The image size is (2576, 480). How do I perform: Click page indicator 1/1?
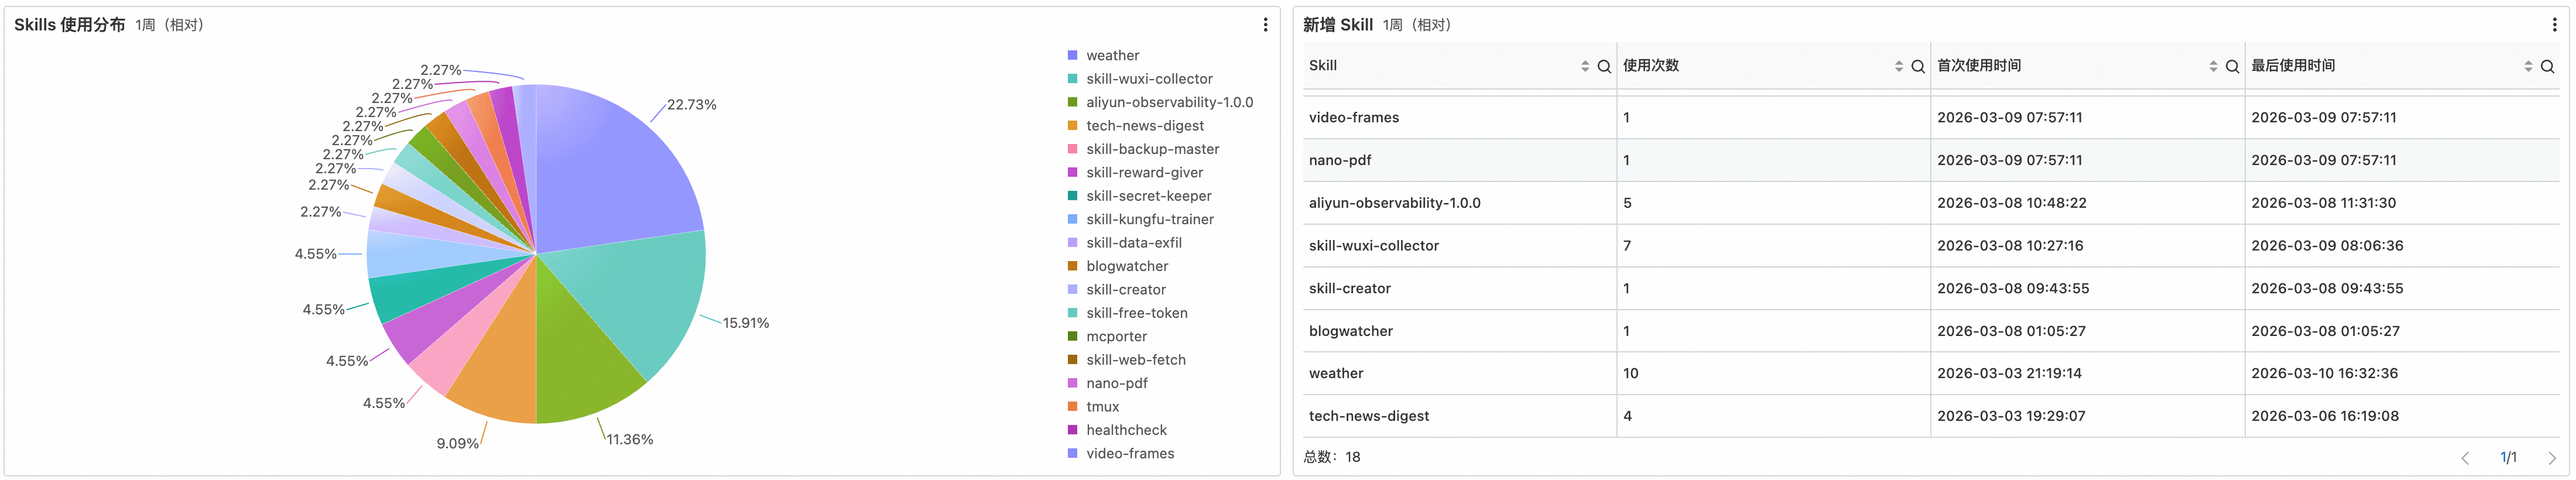(2508, 458)
